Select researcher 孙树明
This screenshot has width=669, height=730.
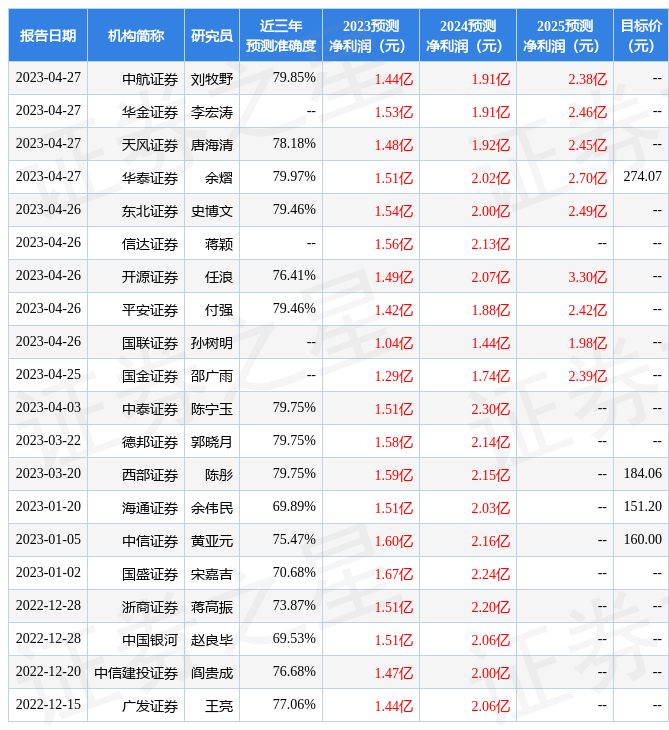tap(212, 343)
